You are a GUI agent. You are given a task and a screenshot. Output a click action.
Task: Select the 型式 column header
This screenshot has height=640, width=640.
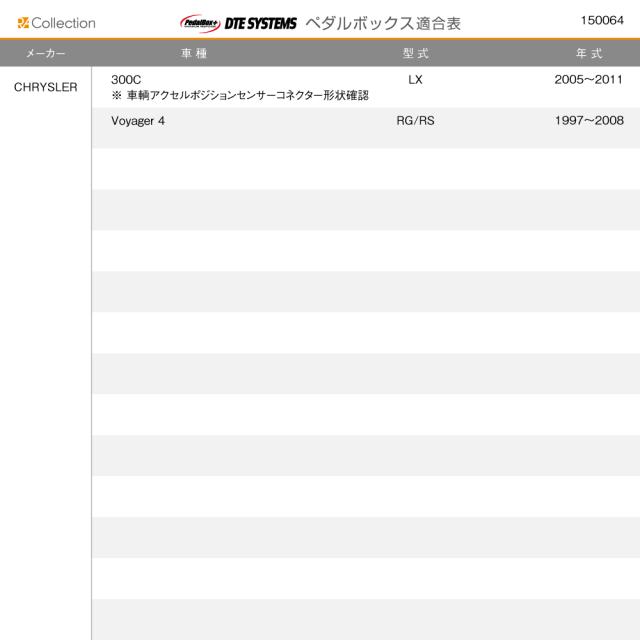coord(415,53)
